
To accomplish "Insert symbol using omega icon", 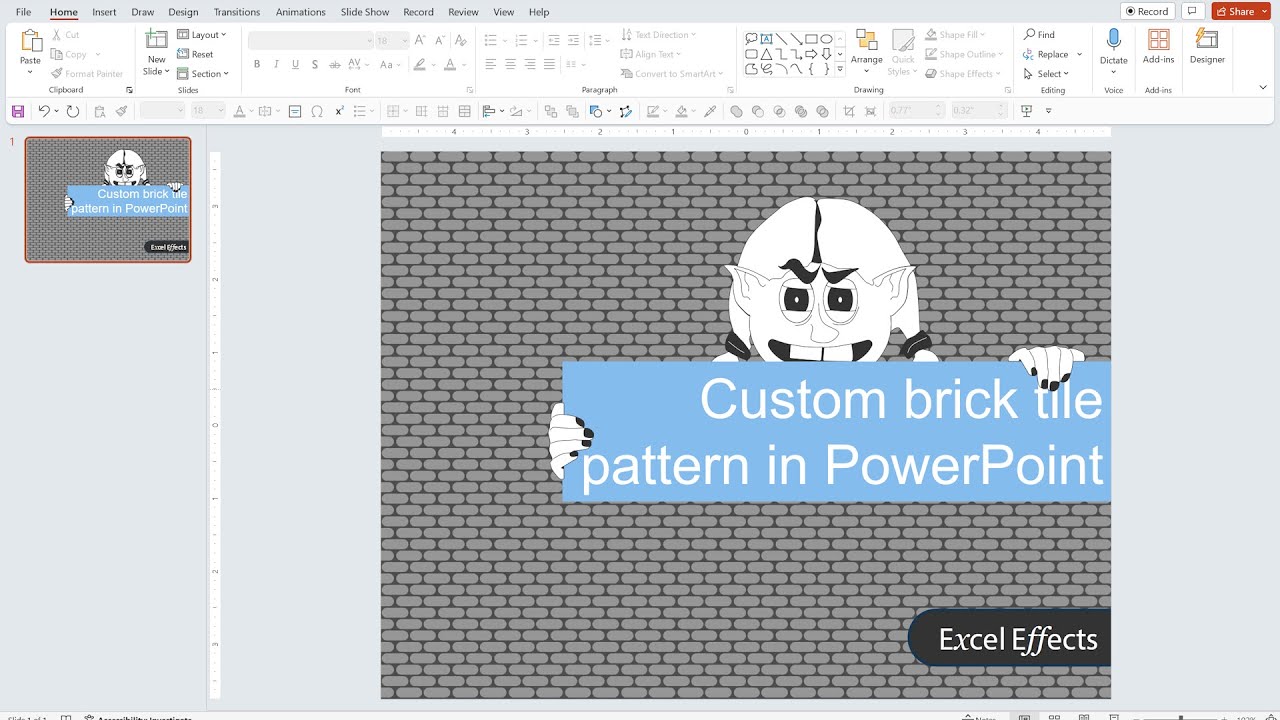I will pyautogui.click(x=317, y=111).
